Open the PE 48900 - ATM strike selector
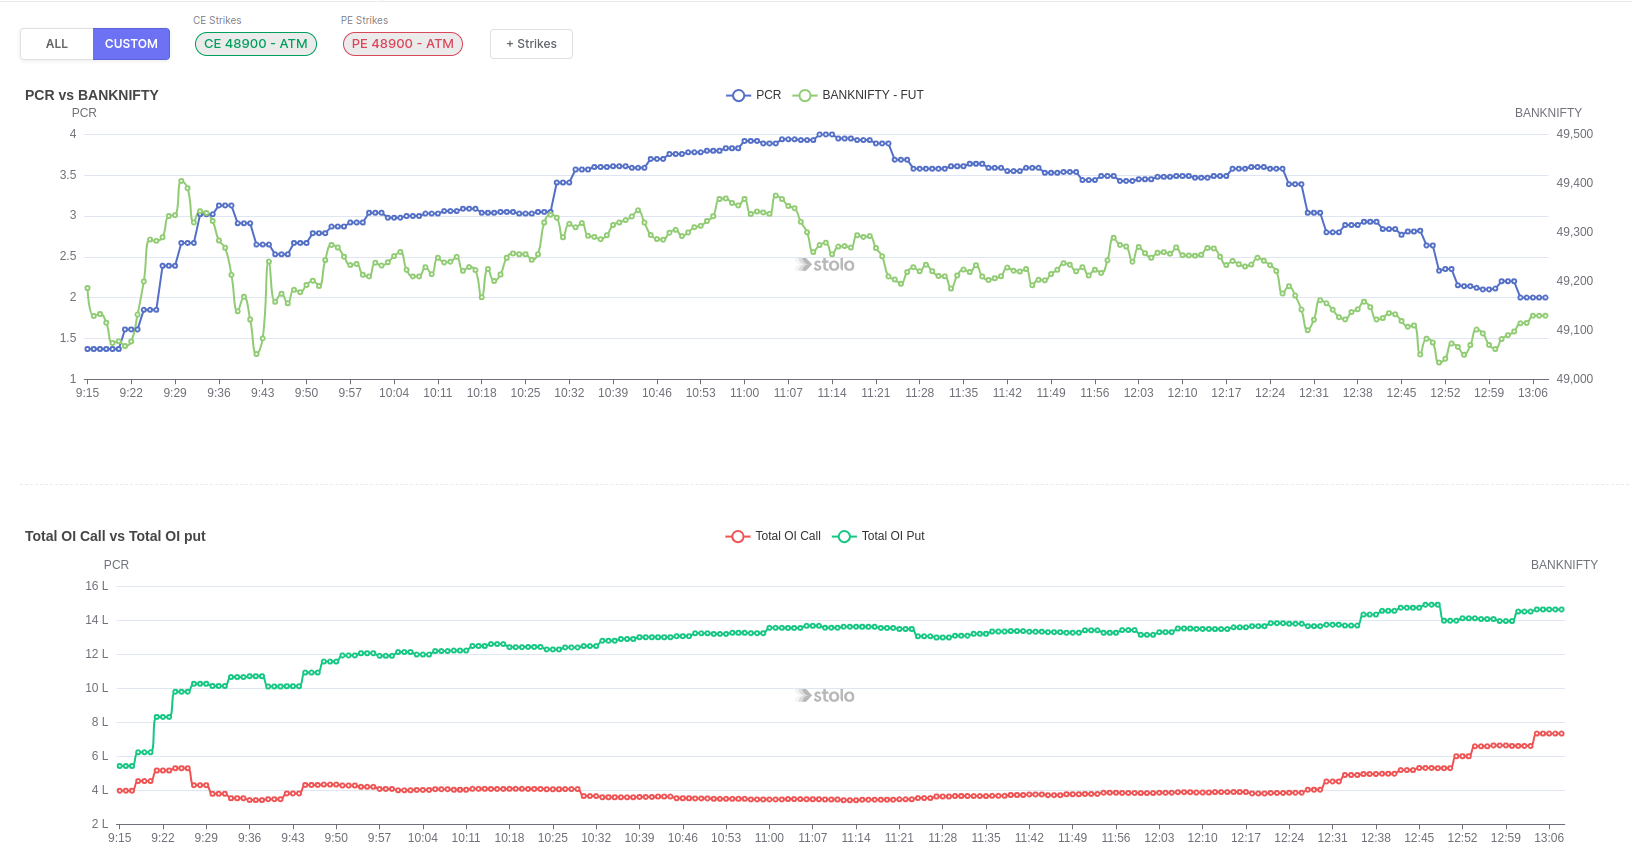The image size is (1632, 859). 402,44
